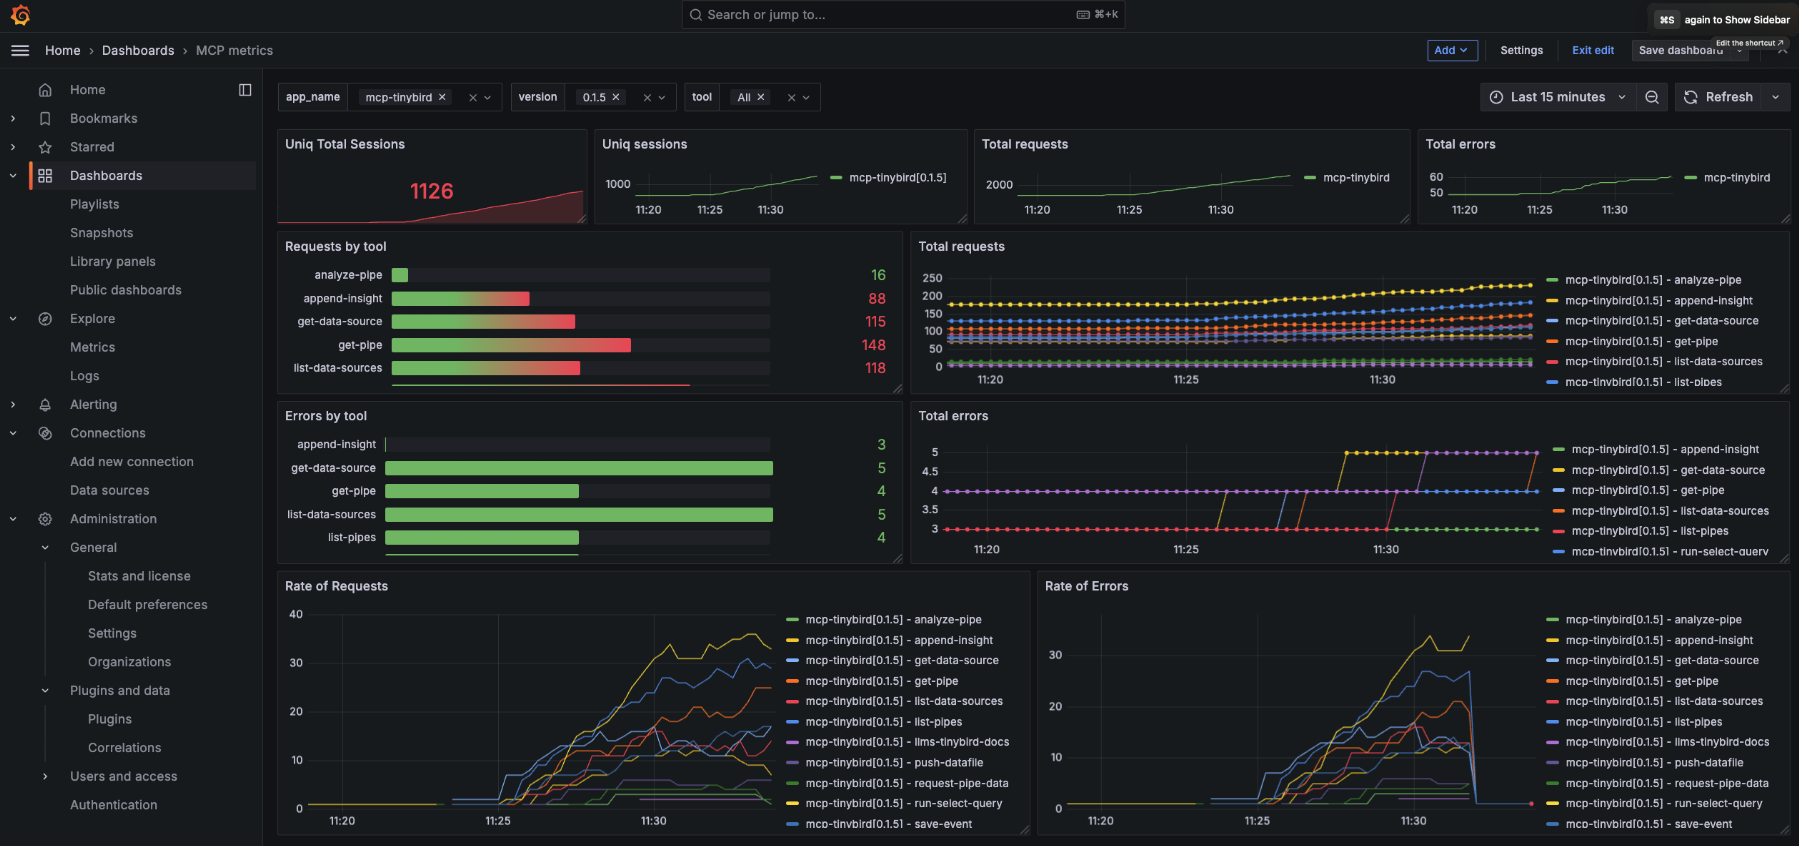Toggle push-datafile series in Rate of Requests legend

pos(894,762)
